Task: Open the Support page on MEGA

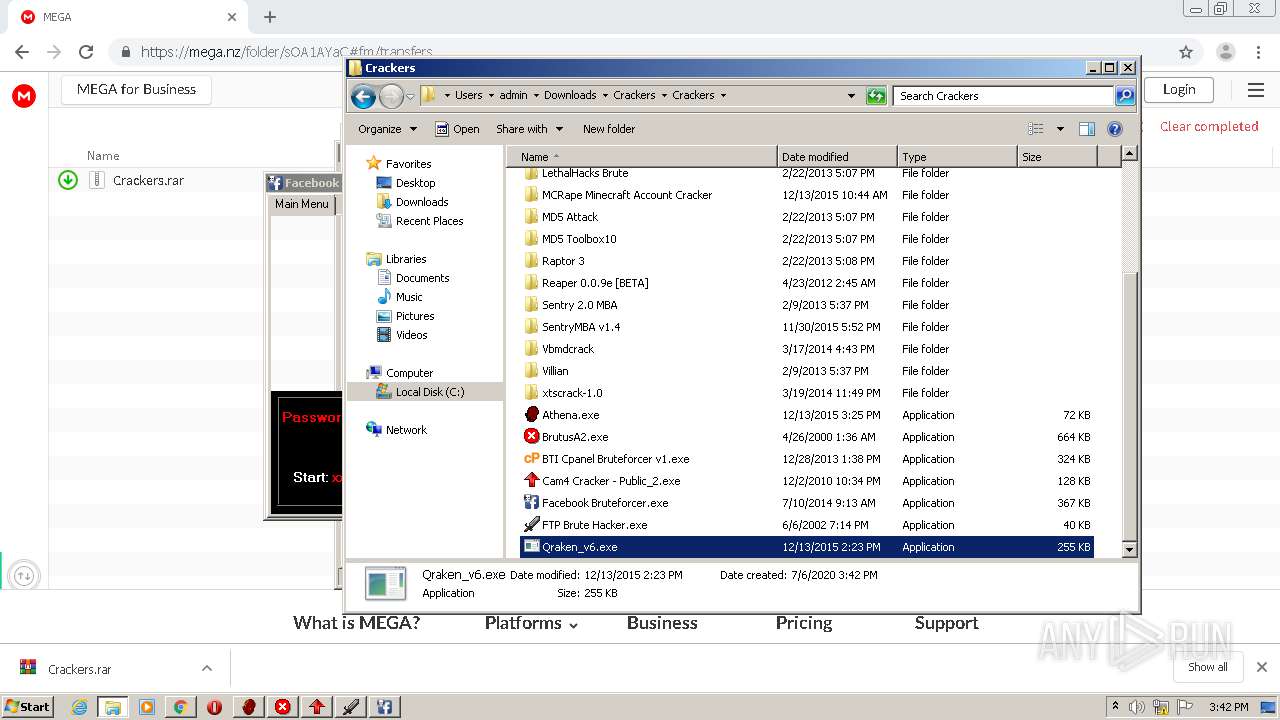Action: click(x=946, y=623)
